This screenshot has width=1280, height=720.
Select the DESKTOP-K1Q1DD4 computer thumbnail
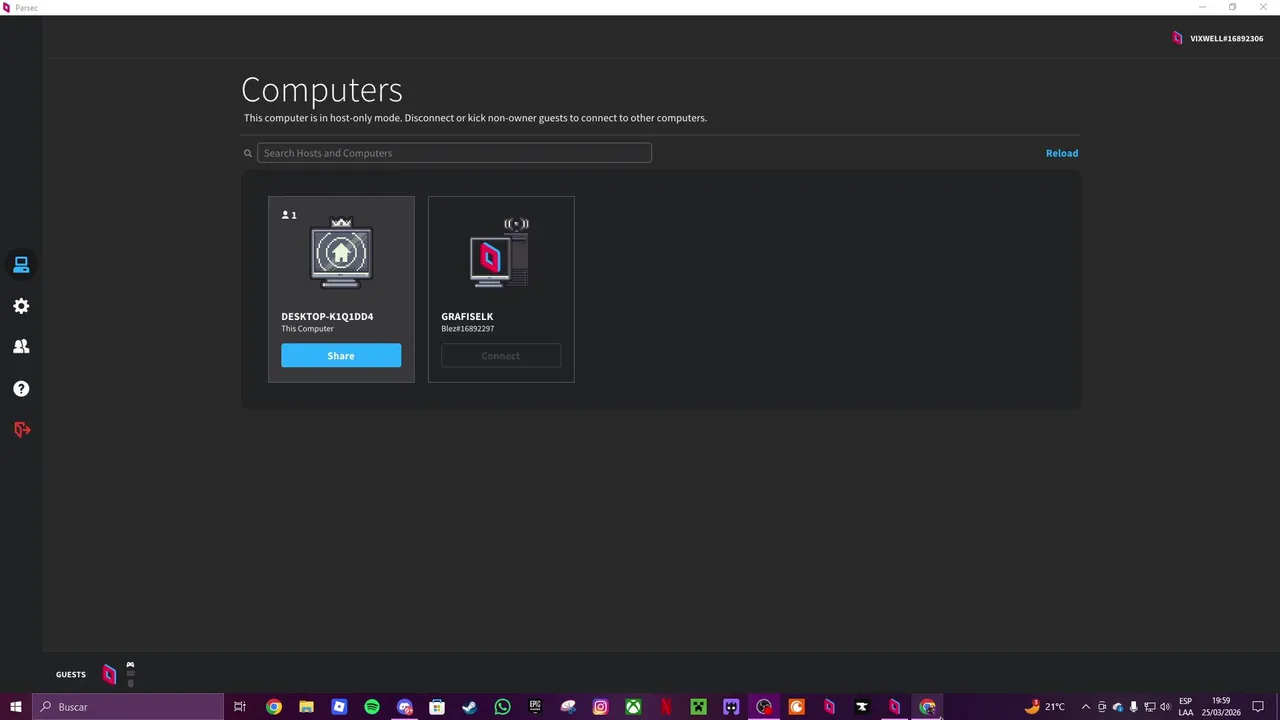pyautogui.click(x=341, y=253)
